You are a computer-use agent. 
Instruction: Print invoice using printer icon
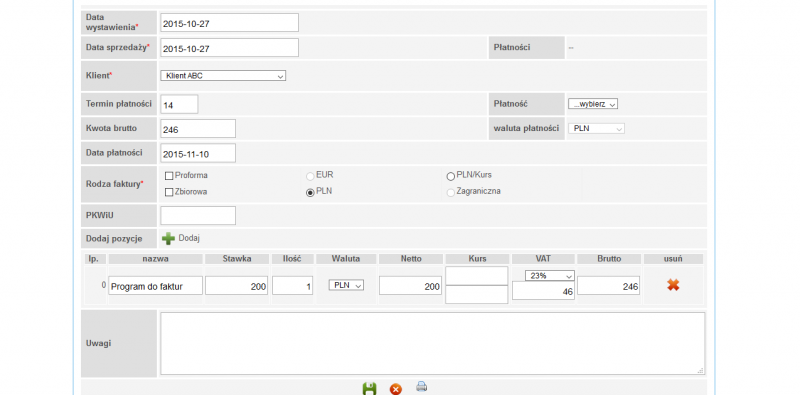(421, 386)
